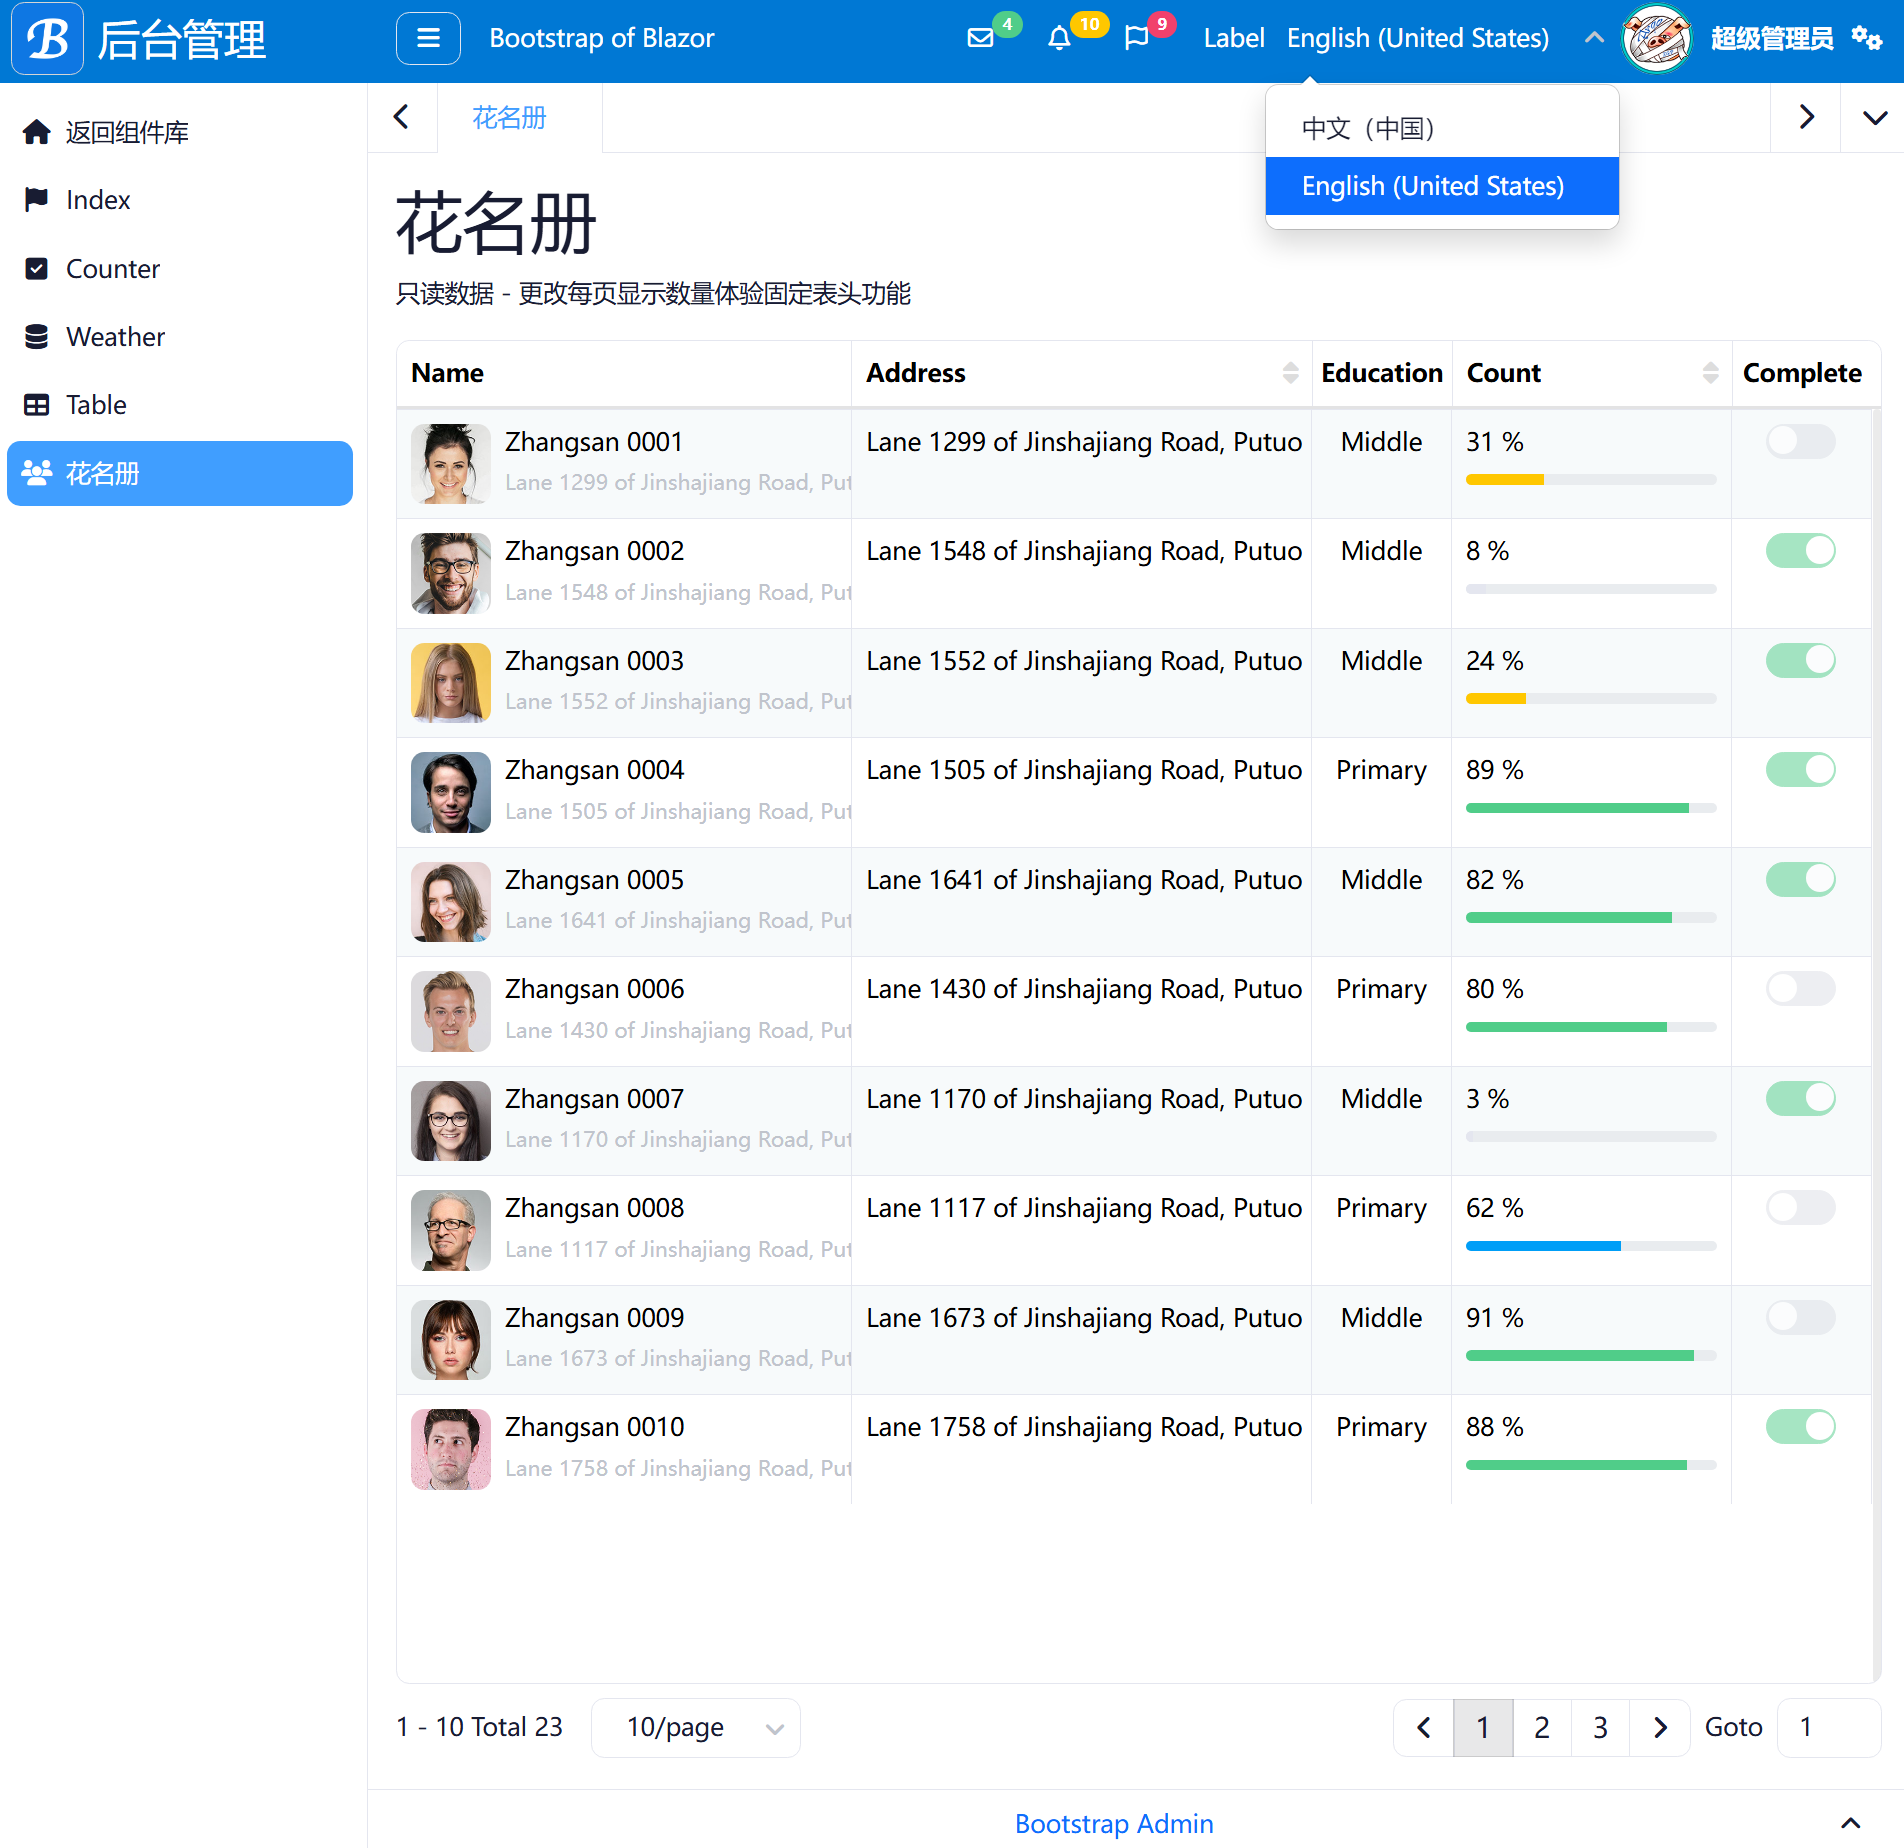This screenshot has width=1904, height=1848.
Task: Expand the tab list dropdown chevron
Action: [x=1875, y=118]
